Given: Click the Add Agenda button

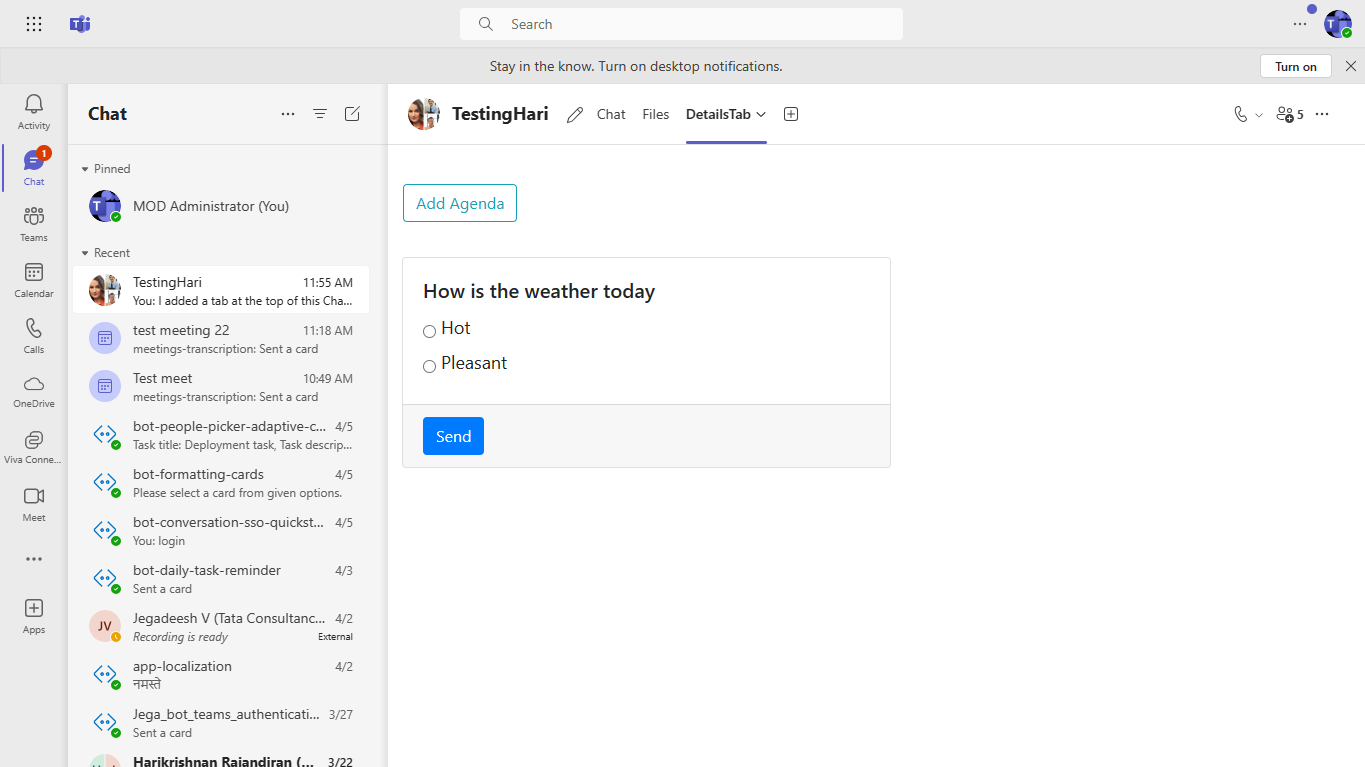Looking at the screenshot, I should point(460,203).
